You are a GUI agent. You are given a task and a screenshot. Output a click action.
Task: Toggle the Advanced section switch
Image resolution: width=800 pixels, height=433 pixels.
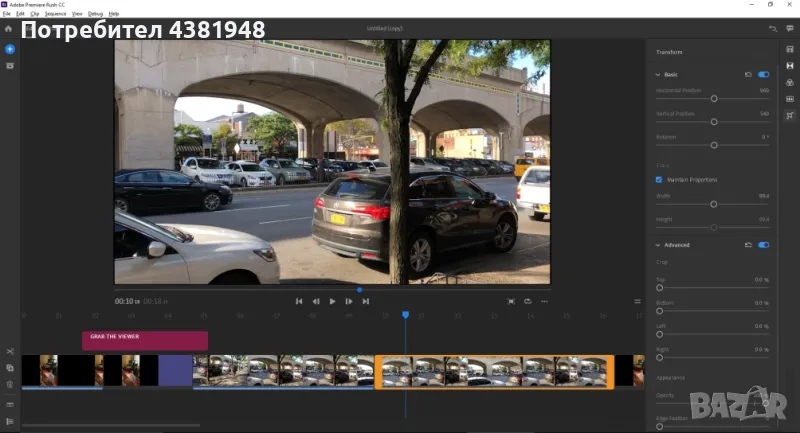pos(764,245)
